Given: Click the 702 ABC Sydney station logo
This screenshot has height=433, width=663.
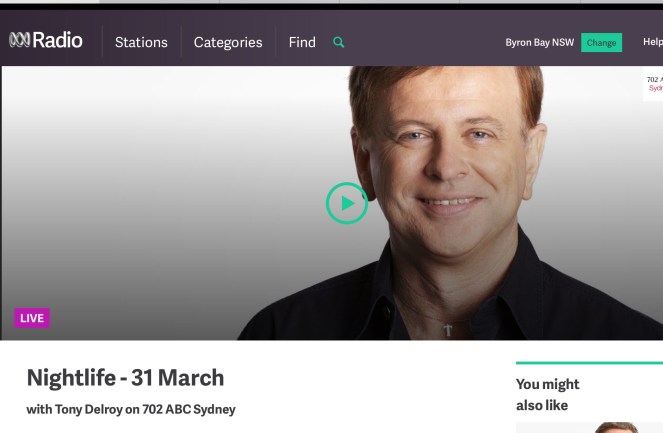Looking at the screenshot, I should (x=653, y=84).
